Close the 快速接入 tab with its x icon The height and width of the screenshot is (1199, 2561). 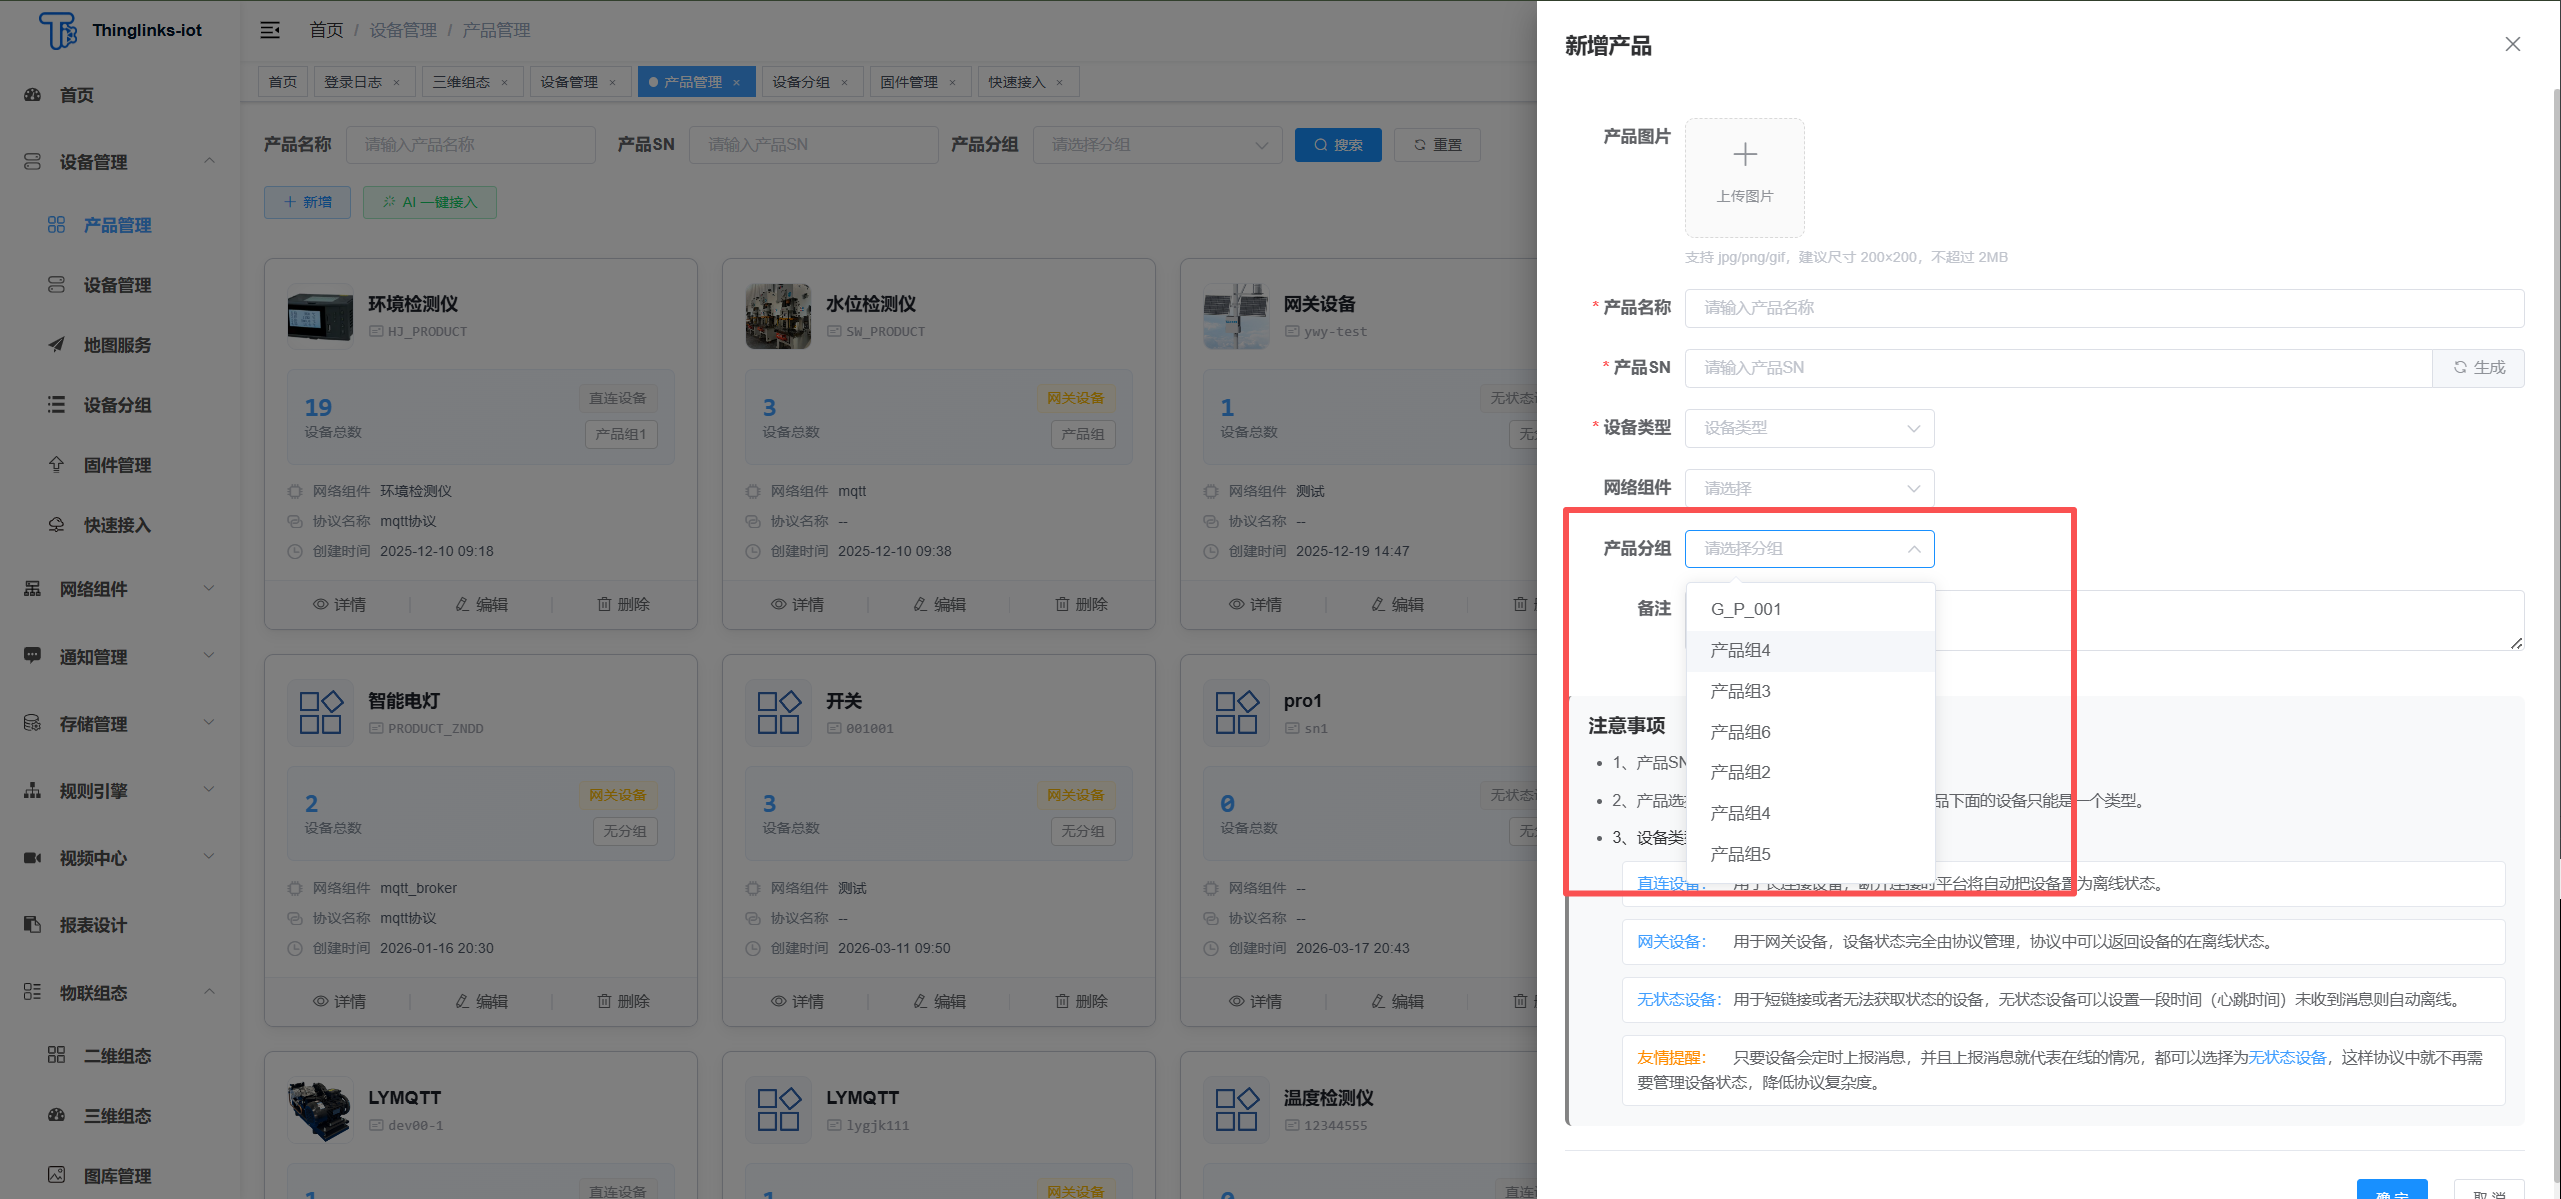coord(1060,82)
